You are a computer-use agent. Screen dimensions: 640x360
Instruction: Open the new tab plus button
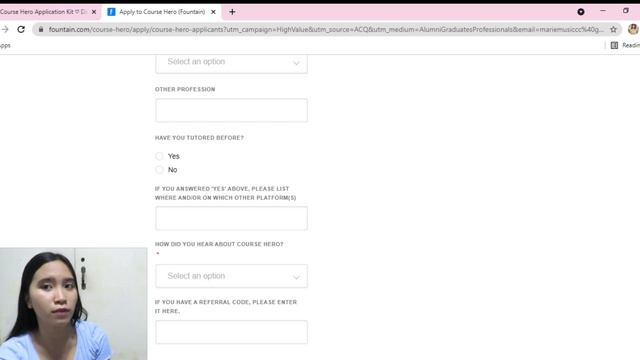pyautogui.click(x=232, y=12)
